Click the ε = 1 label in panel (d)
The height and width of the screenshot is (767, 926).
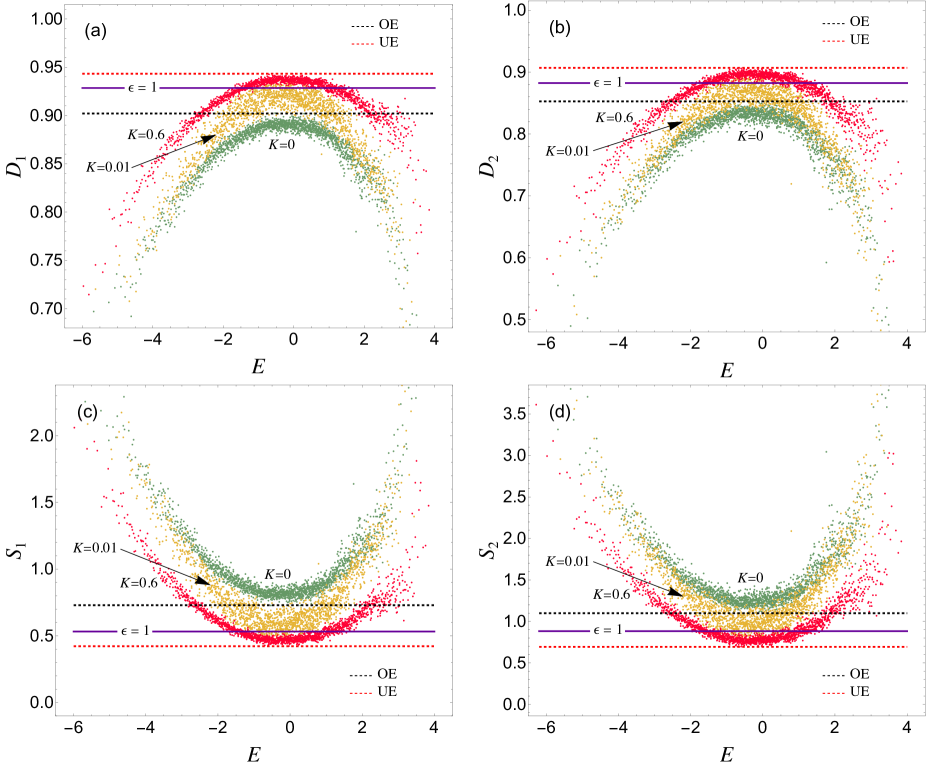608,631
